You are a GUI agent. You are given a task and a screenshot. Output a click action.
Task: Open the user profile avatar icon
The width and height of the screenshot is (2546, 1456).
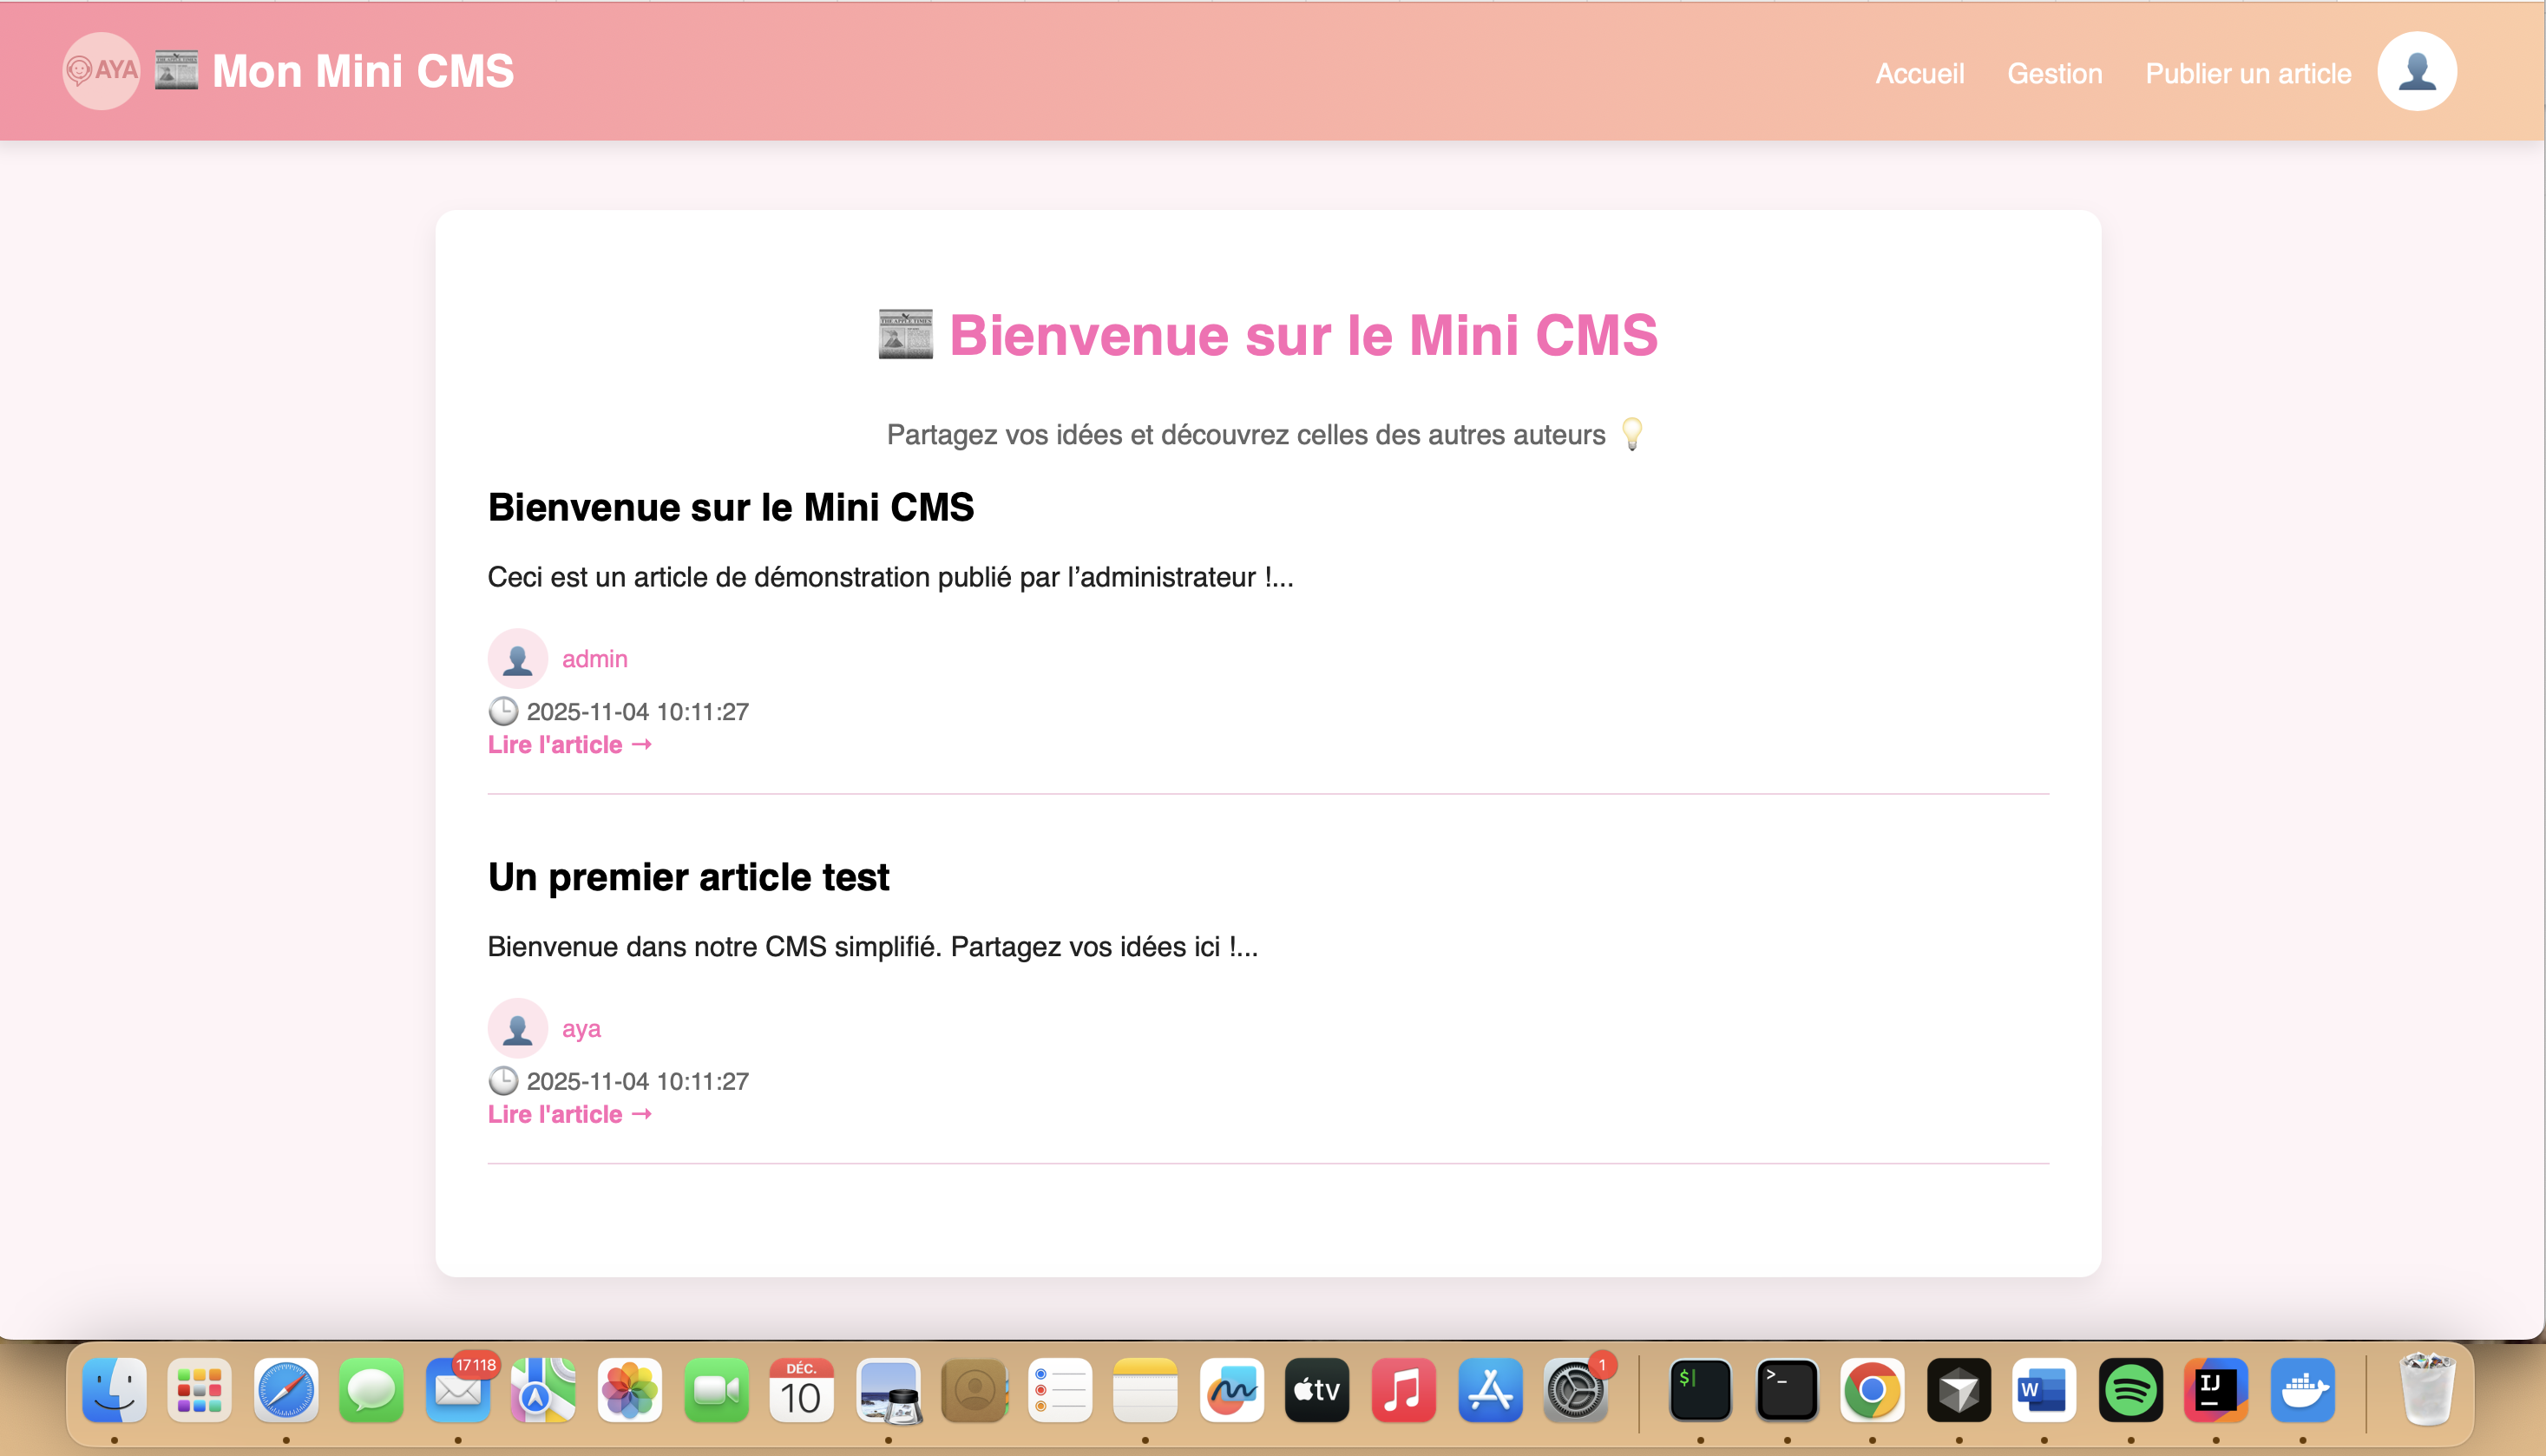[2416, 71]
